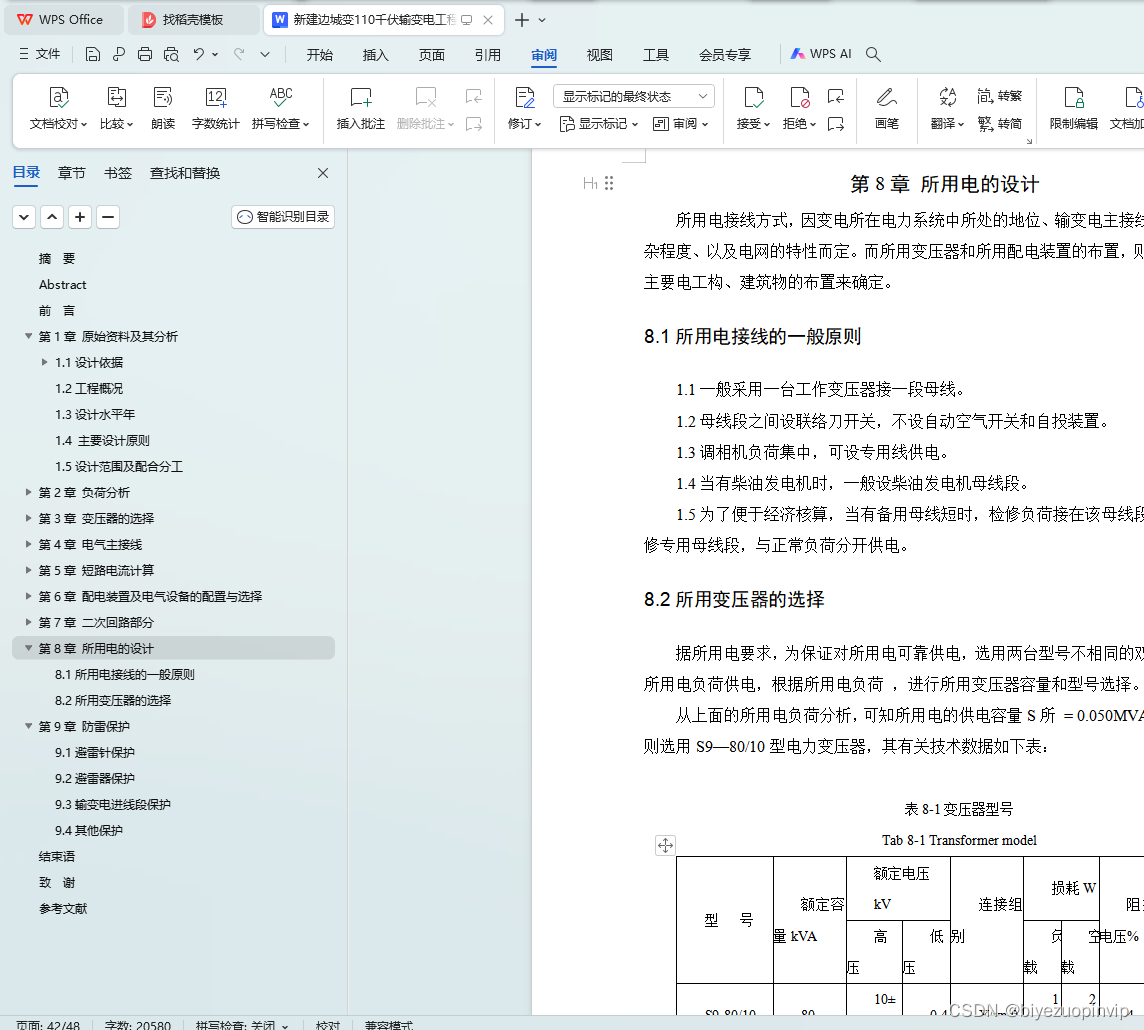Expand the 第2章 负荷分析 node
Screen dimensions: 1144x1030
pyautogui.click(x=28, y=492)
